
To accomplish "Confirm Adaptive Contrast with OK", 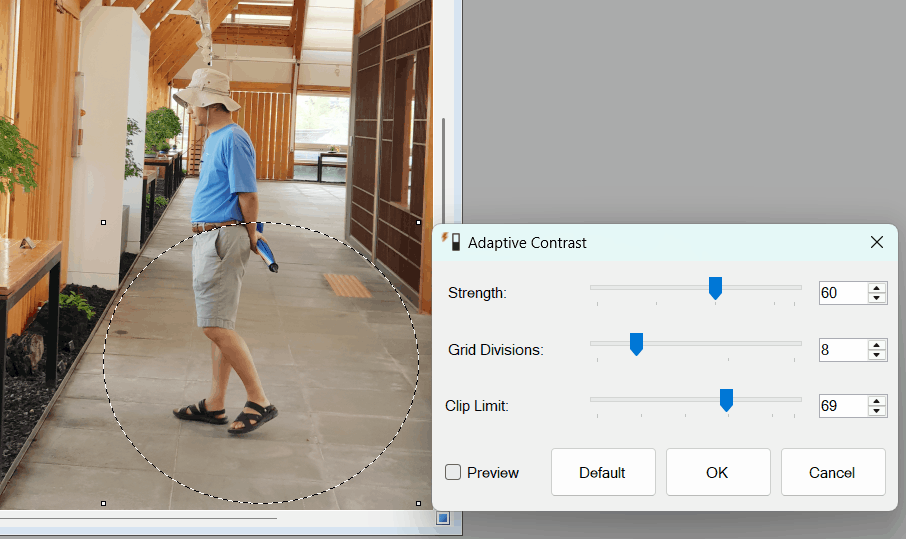I will coord(718,472).
